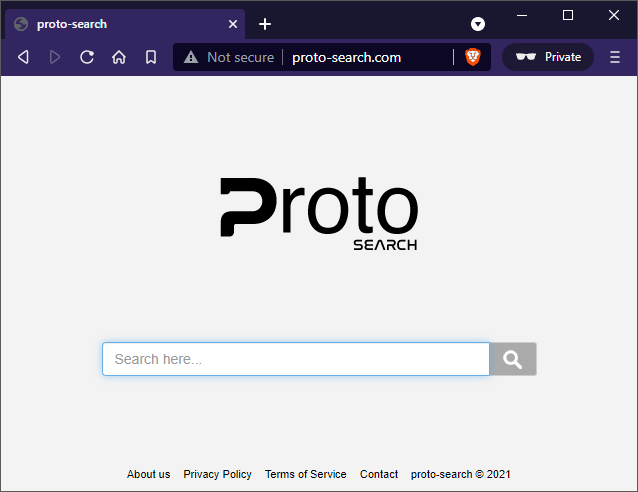Viewport: 638px width, 492px height.
Task: Bookmark this page
Action: tap(151, 57)
